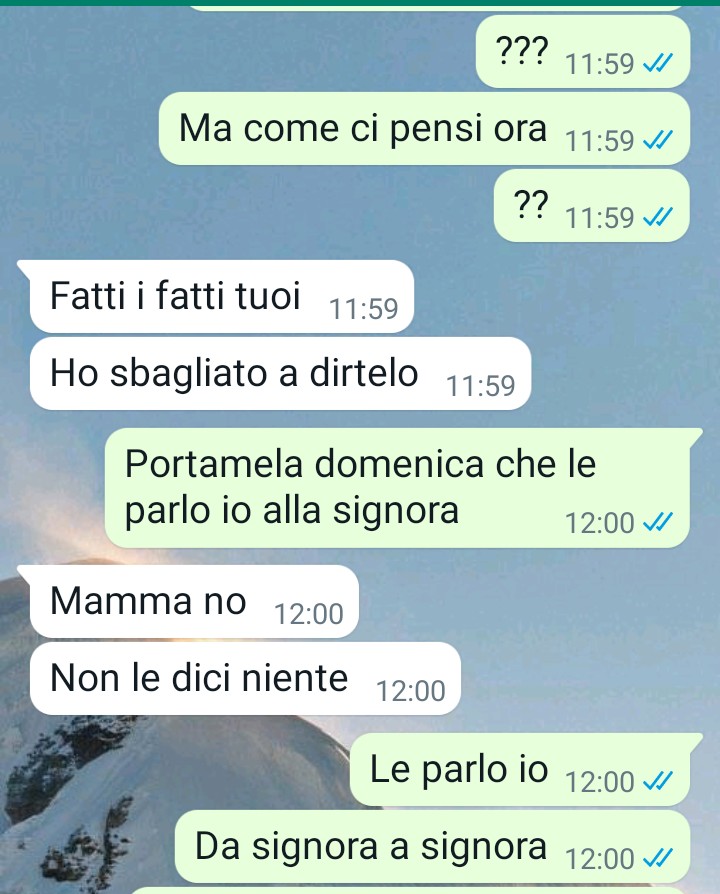Tap the 'Mamma no' received message

pos(194,602)
